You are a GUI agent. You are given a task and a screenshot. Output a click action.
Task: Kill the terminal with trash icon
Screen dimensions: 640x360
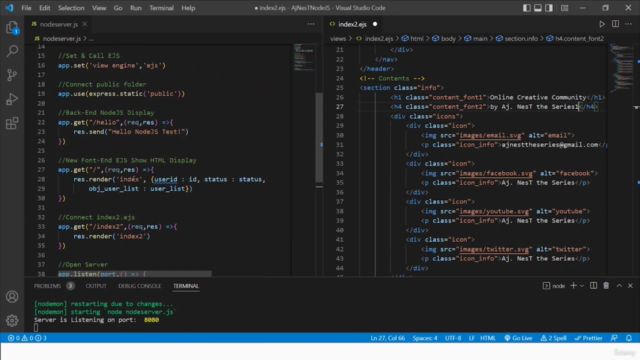coord(606,286)
